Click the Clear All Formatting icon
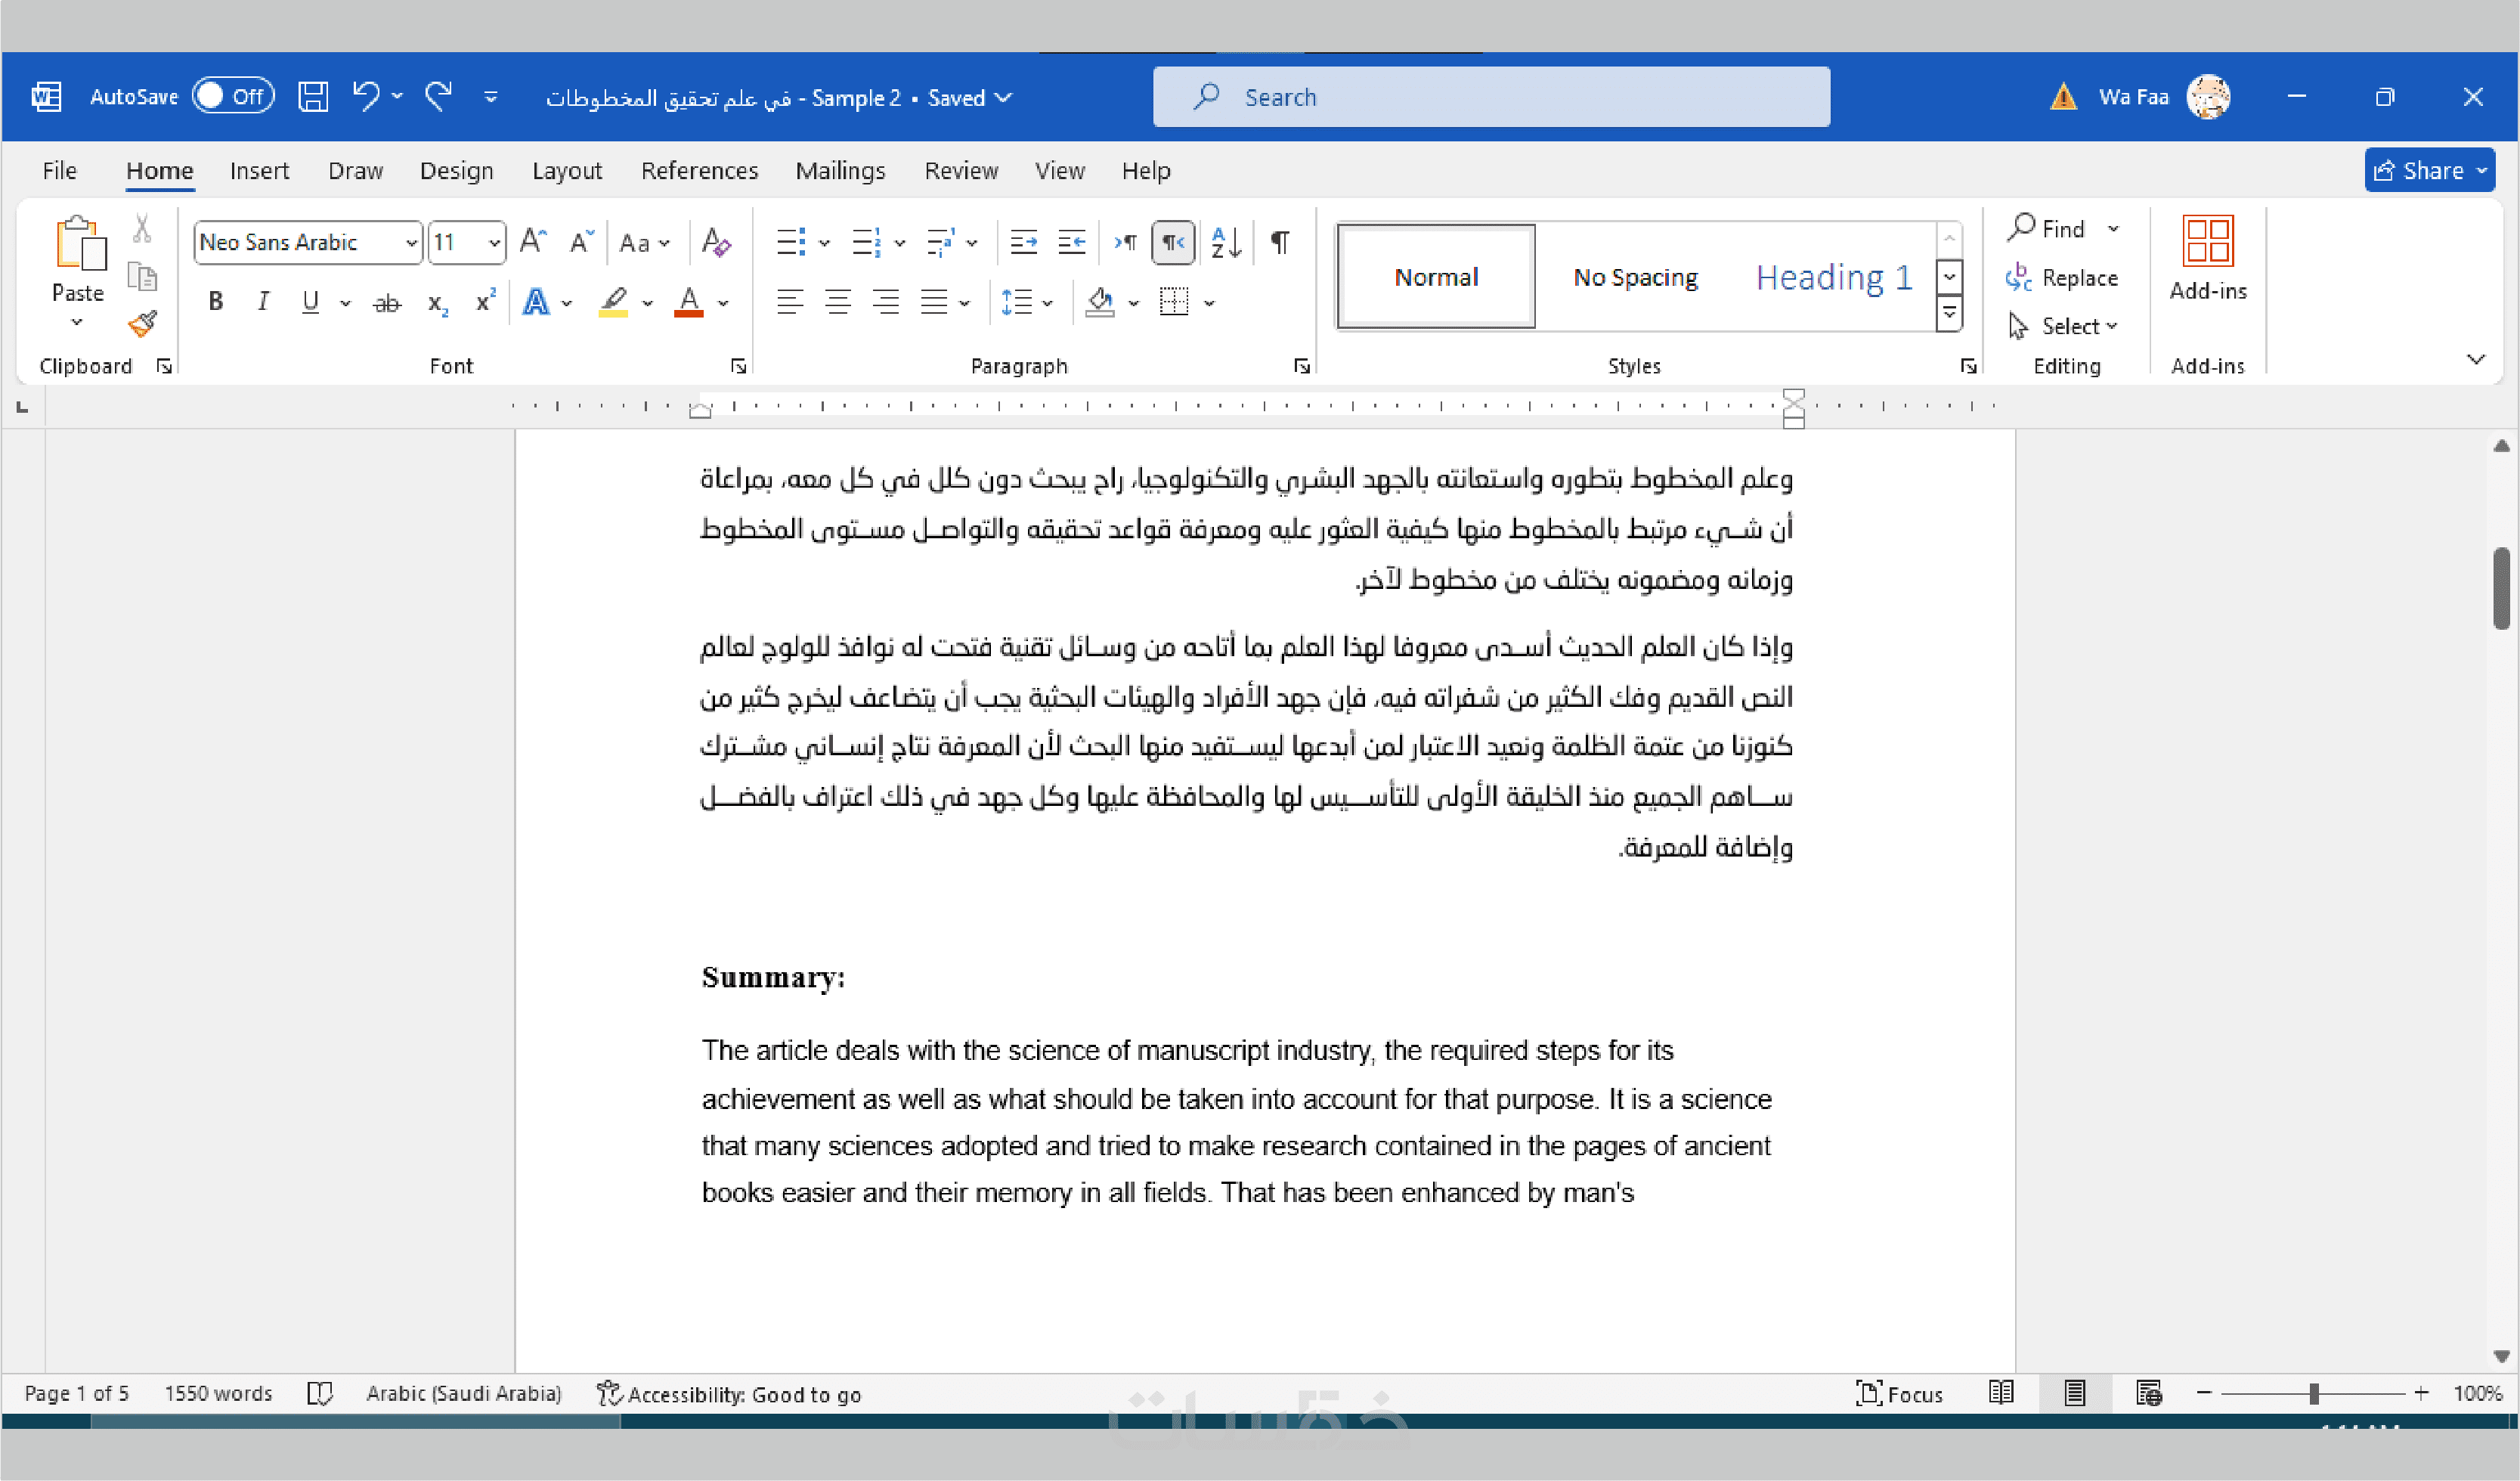Screen dimensions: 2520x1481 coord(716,242)
